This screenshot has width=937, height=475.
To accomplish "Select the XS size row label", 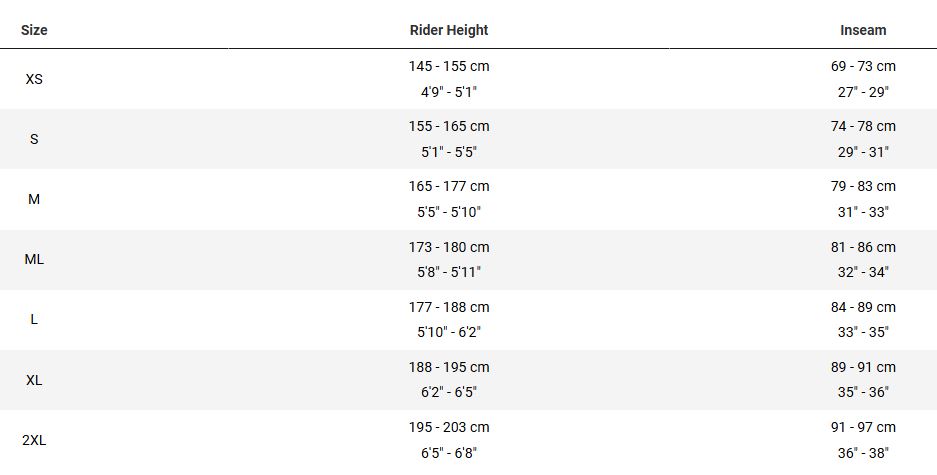I will click(34, 79).
